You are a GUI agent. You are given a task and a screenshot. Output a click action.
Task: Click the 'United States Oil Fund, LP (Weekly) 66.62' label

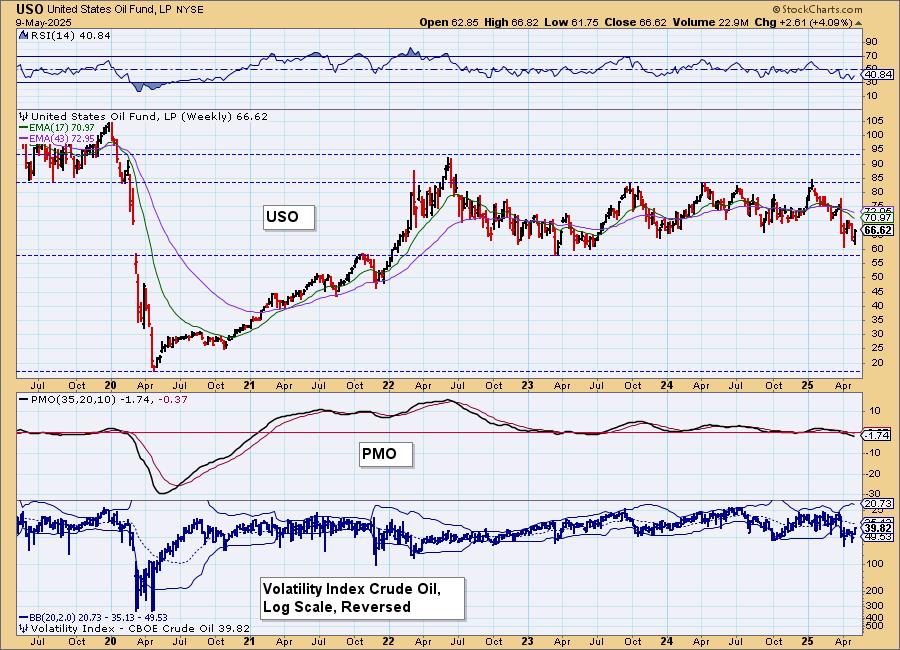149,117
